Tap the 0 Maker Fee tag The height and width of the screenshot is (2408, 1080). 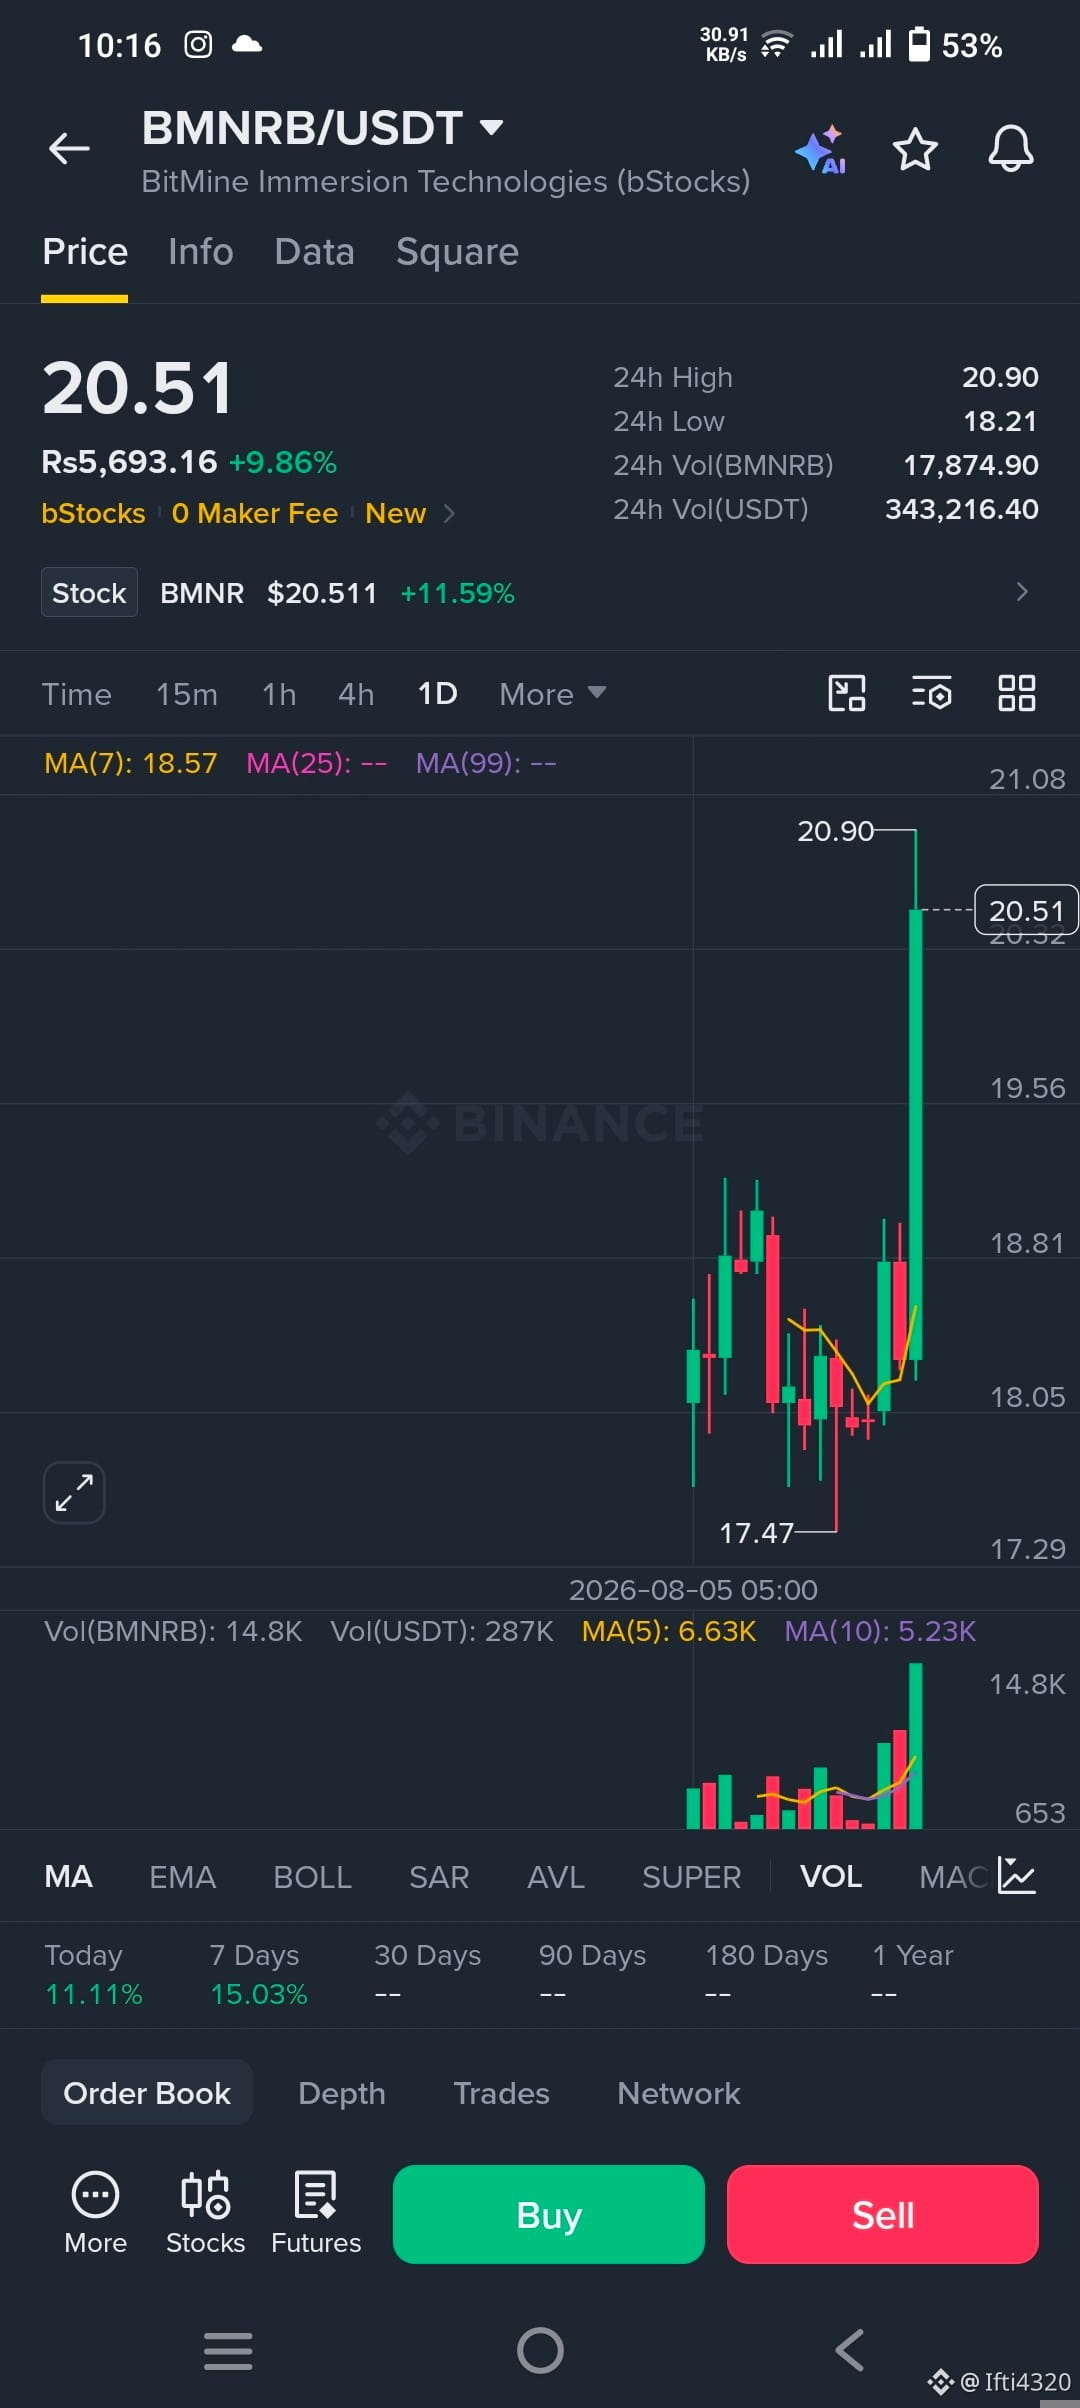[255, 513]
